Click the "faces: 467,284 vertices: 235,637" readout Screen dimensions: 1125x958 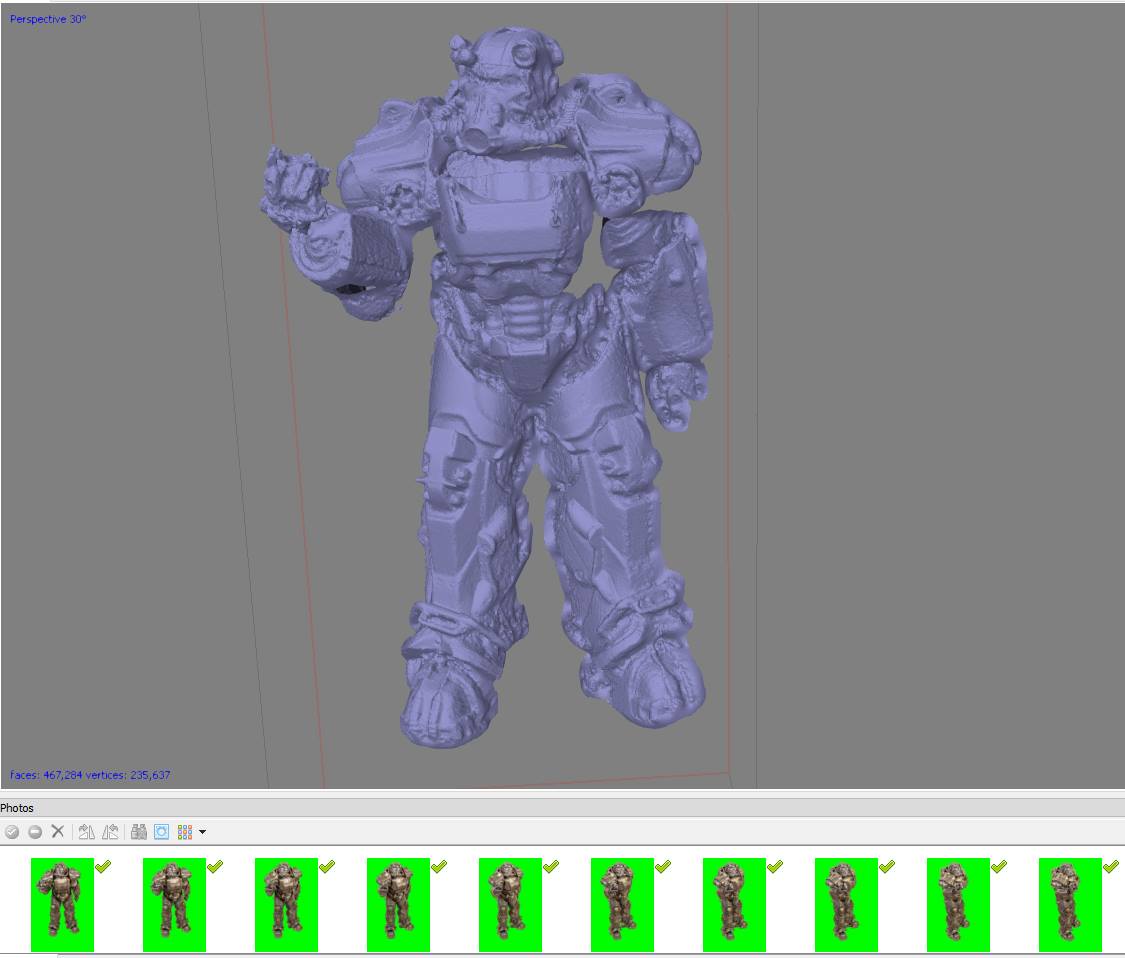tap(90, 775)
